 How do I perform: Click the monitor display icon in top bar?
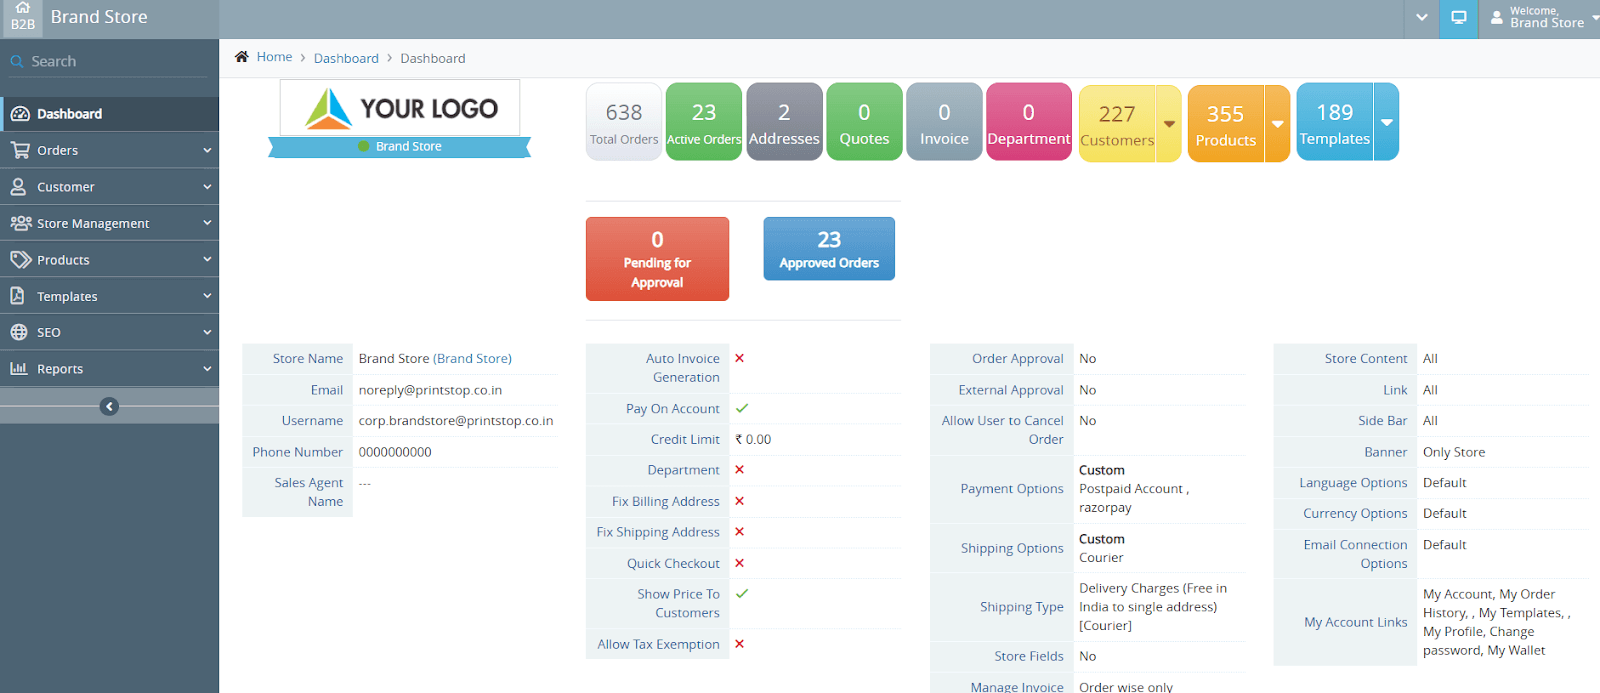[1458, 18]
